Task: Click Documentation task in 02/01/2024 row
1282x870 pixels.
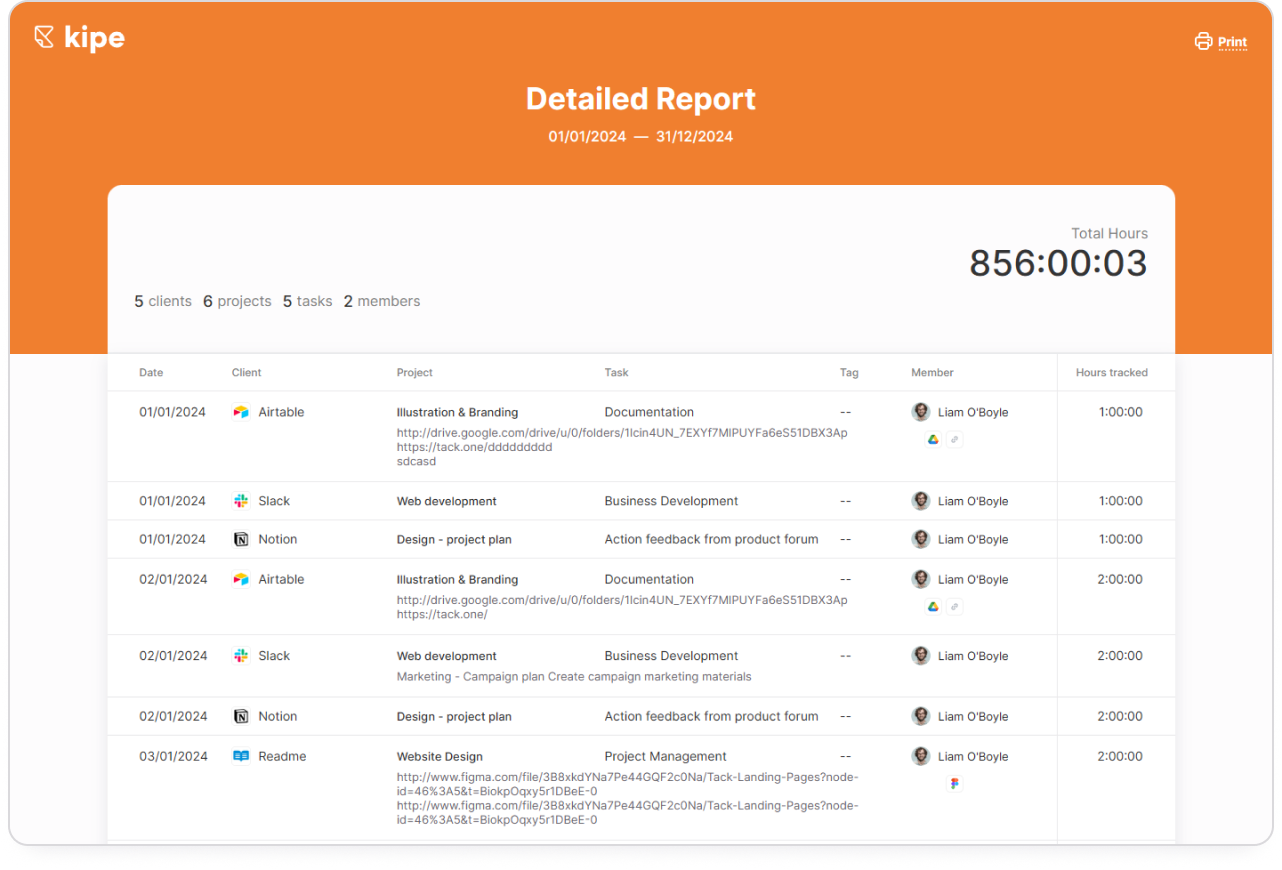Action: 649,579
